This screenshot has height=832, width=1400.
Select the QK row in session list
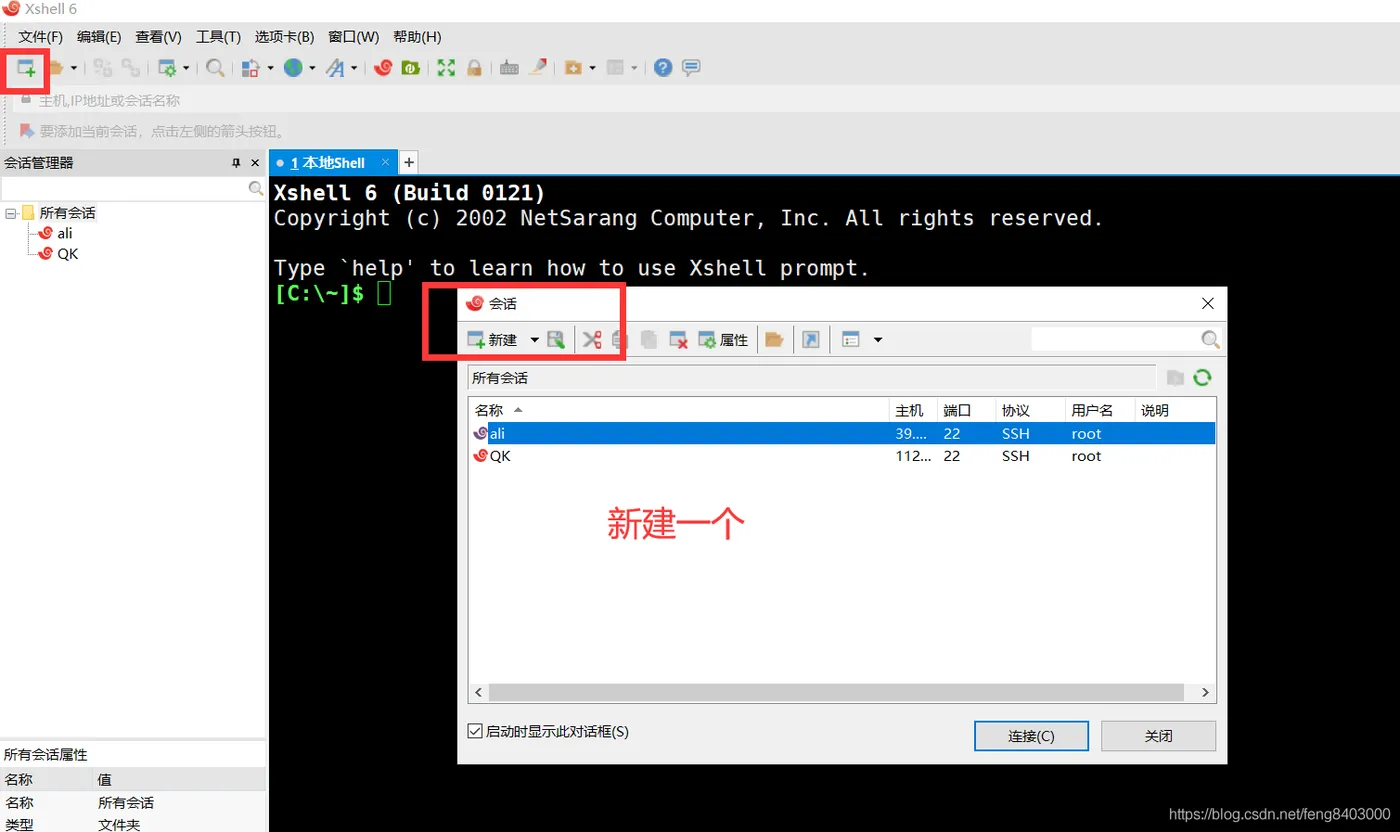click(x=842, y=455)
